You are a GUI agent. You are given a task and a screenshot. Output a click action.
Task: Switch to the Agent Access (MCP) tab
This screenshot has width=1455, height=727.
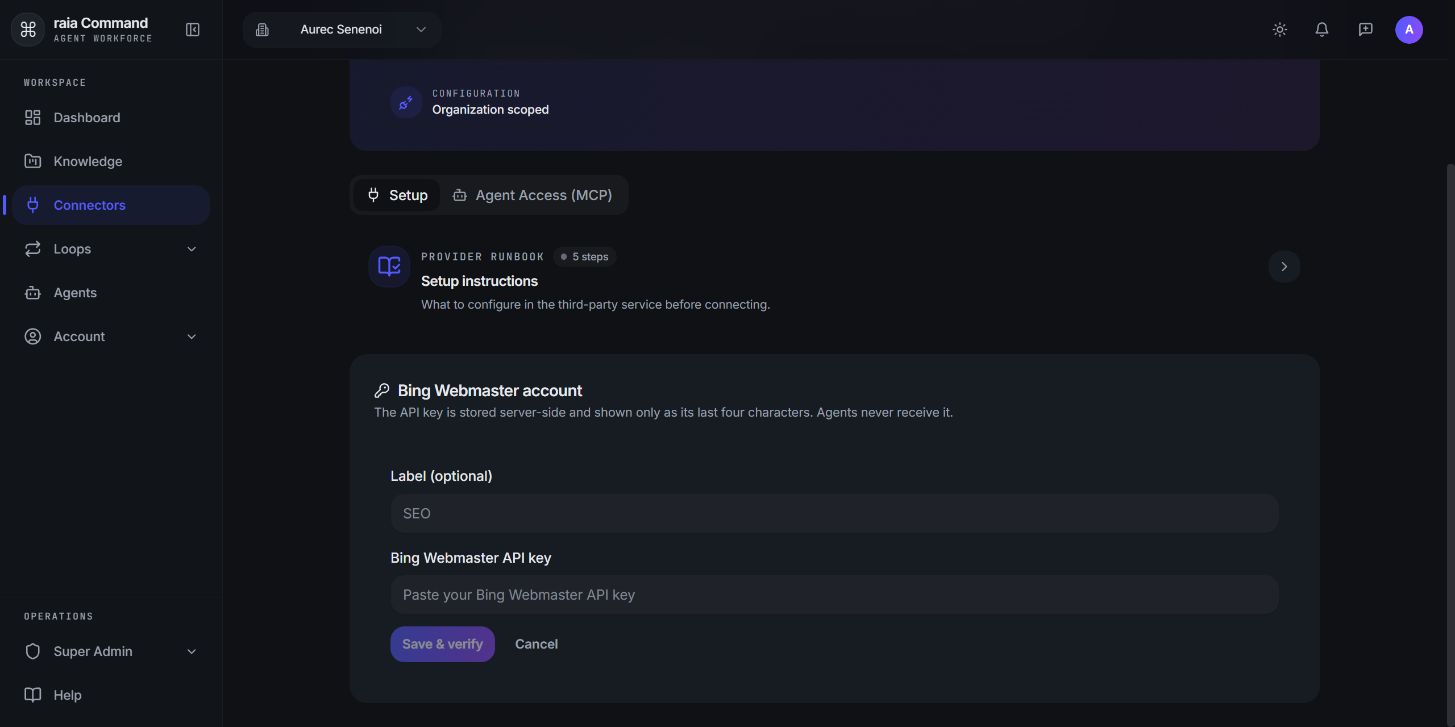click(x=532, y=195)
